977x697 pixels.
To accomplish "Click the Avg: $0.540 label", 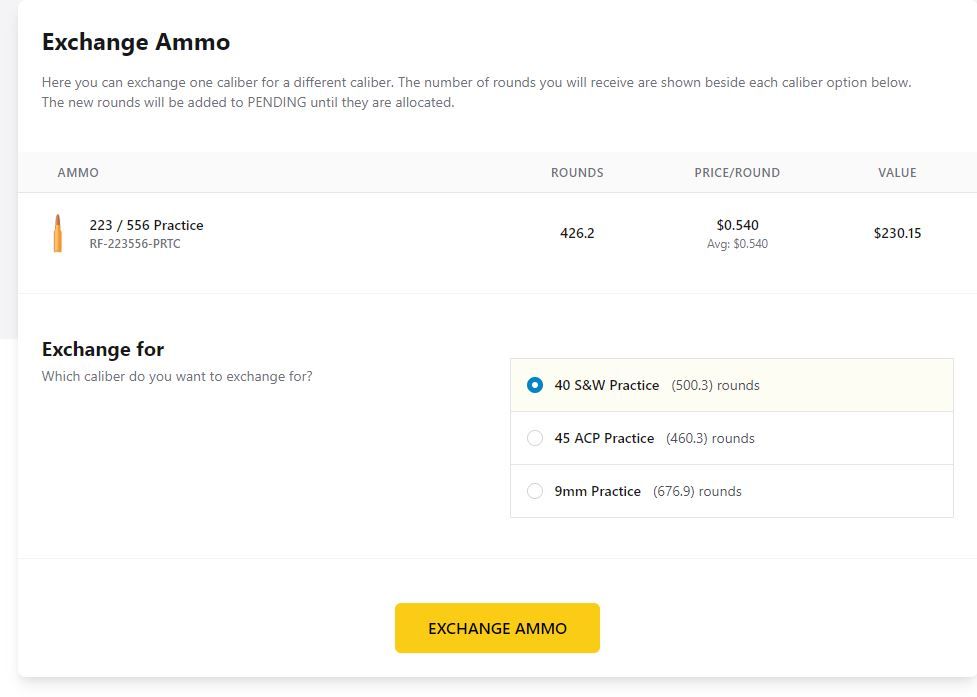I will click(737, 244).
